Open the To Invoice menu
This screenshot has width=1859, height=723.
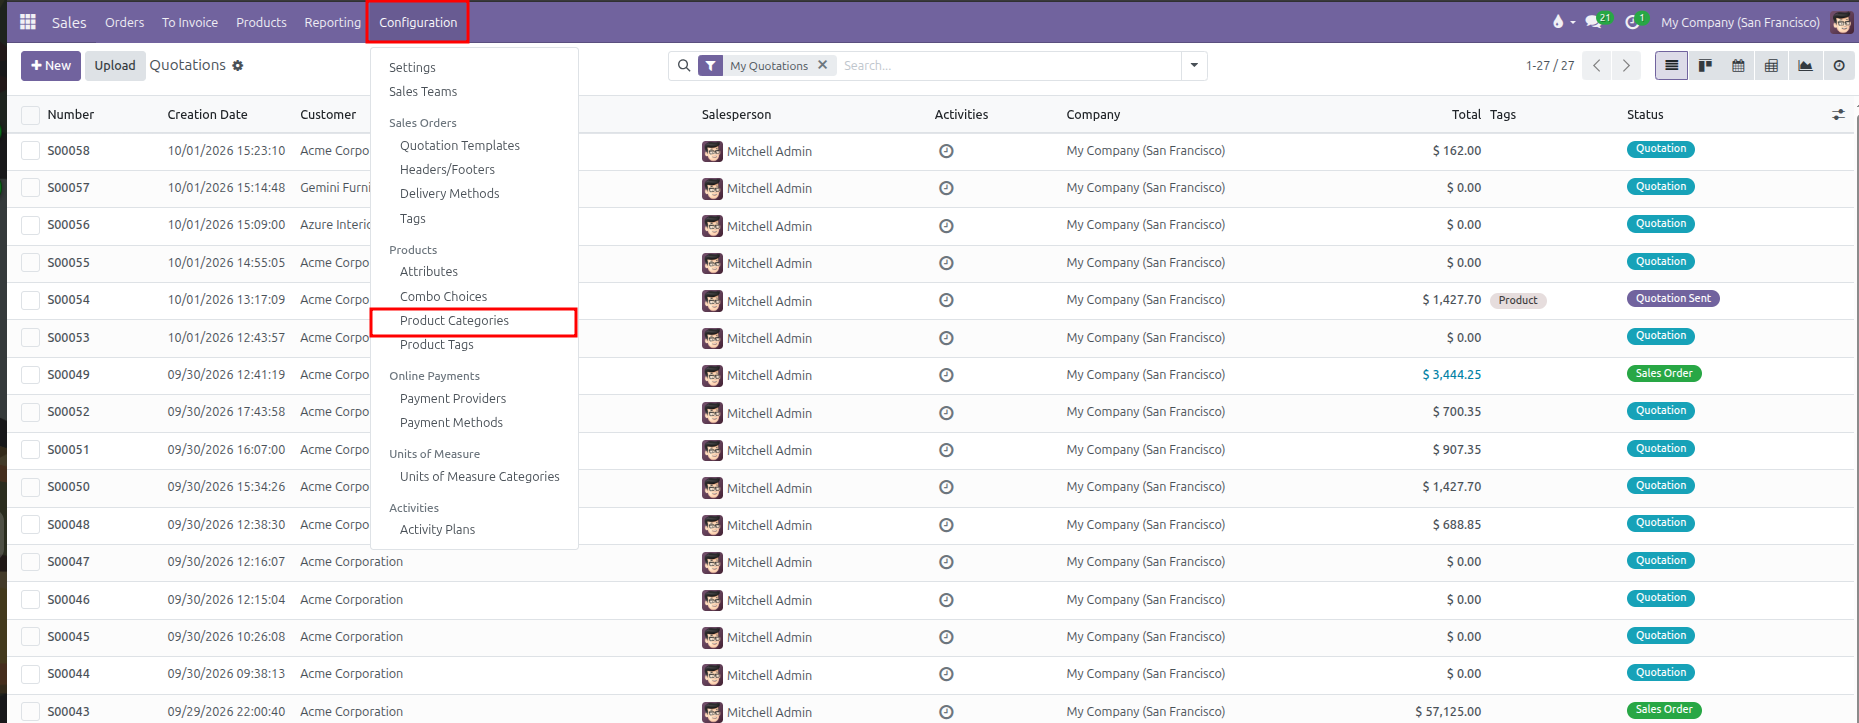click(190, 22)
